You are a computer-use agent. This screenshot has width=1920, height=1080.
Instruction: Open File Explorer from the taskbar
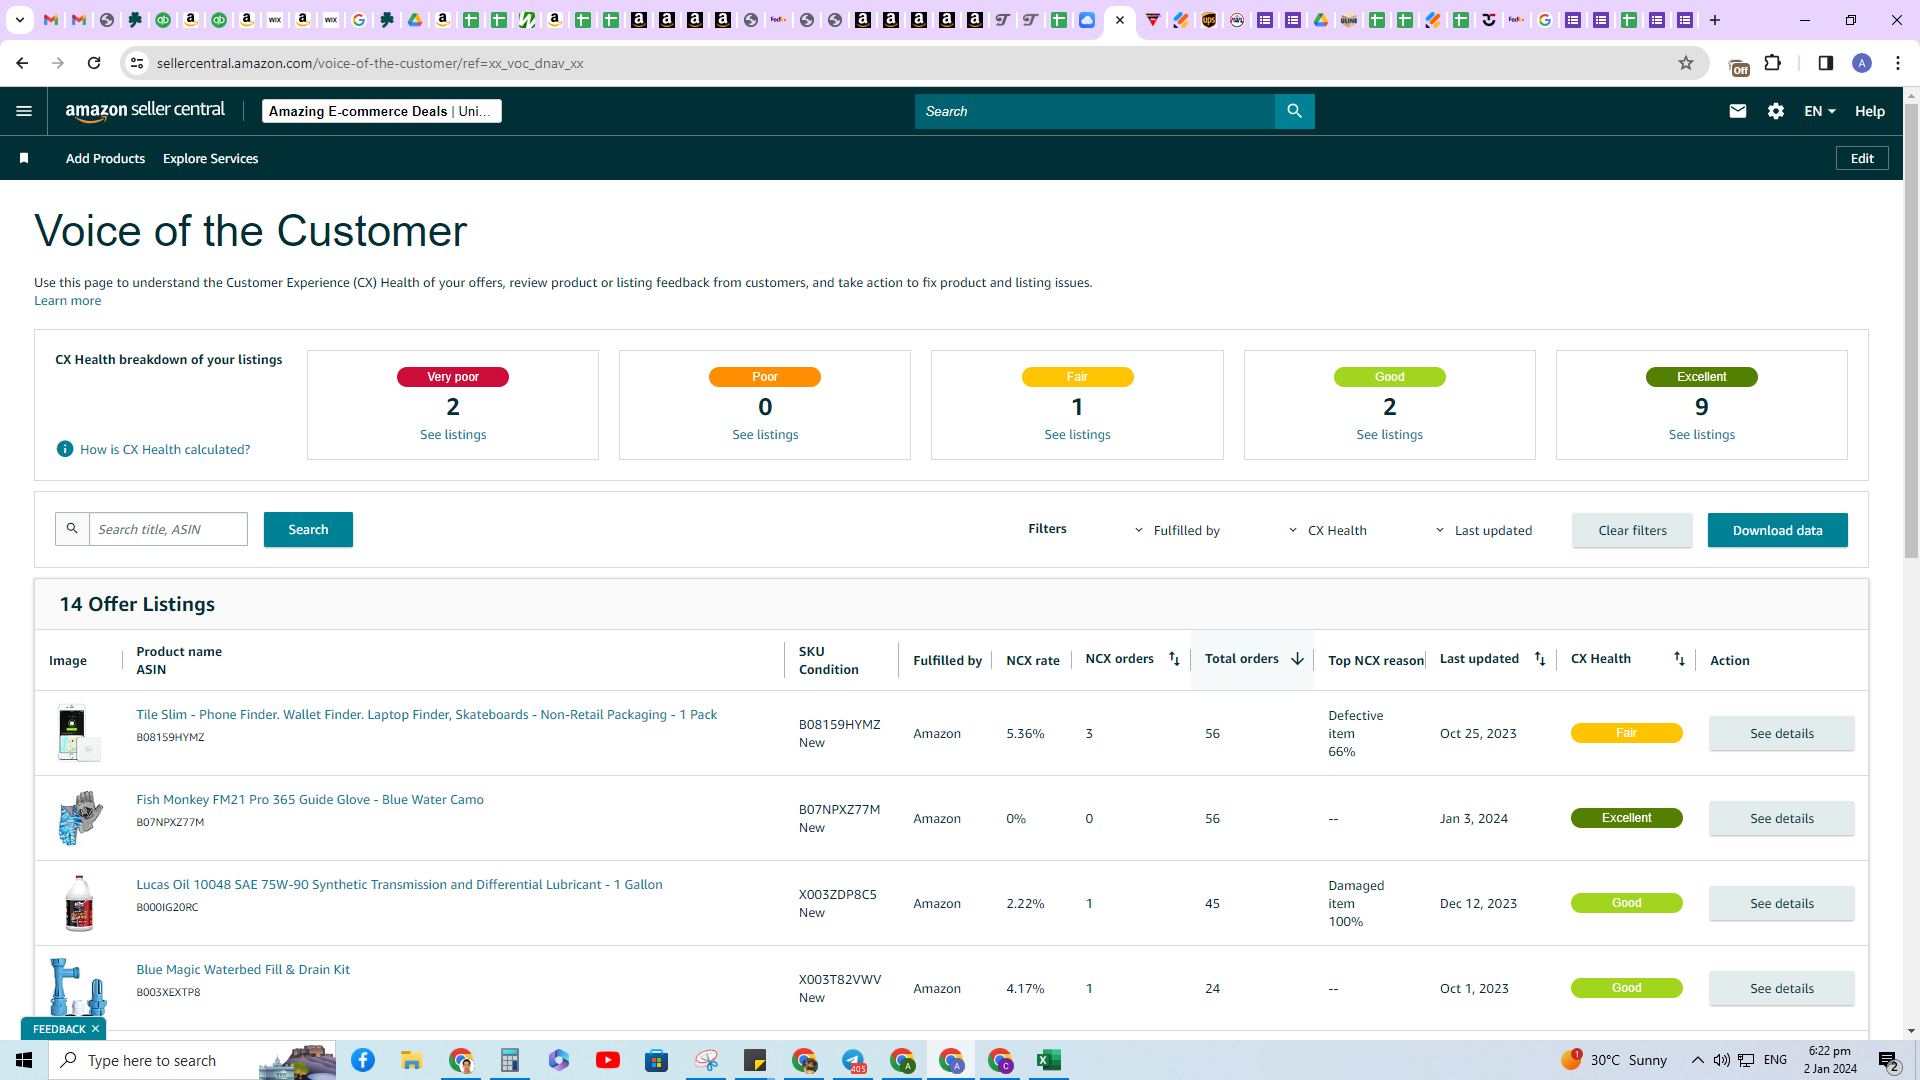pyautogui.click(x=412, y=1060)
